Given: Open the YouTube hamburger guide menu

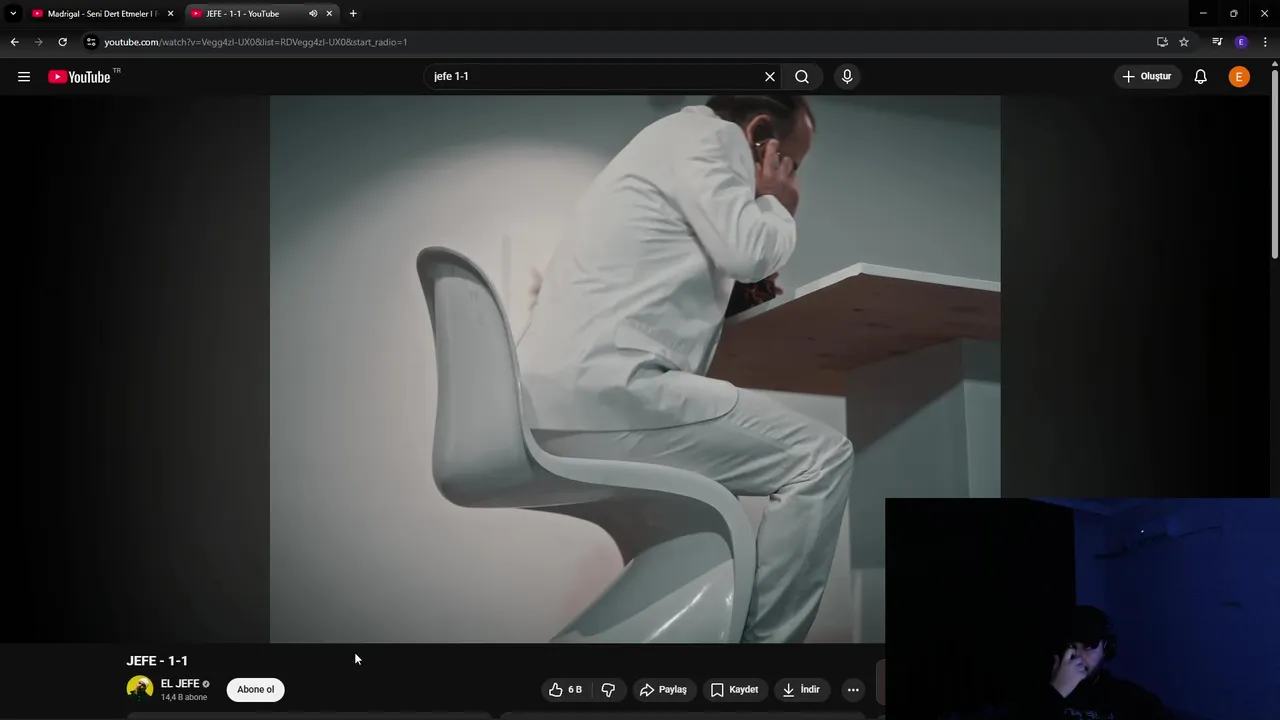Looking at the screenshot, I should 24,77.
